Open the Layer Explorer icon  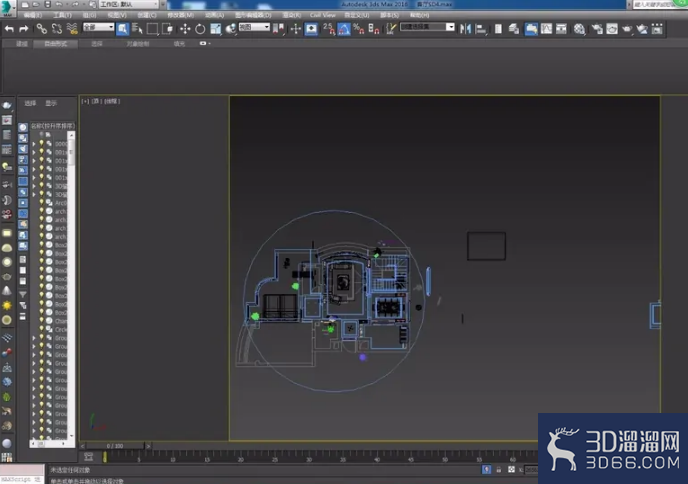coord(514,29)
